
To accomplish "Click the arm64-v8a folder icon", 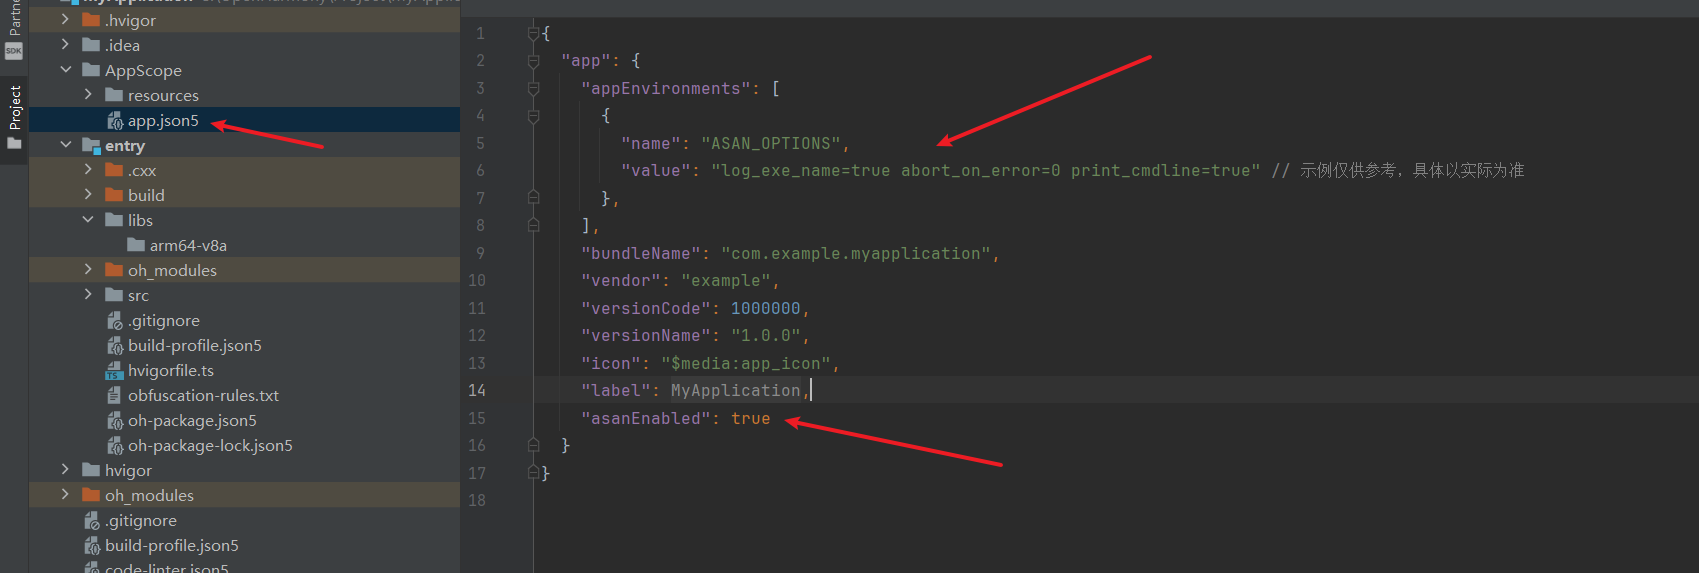I will pos(136,246).
